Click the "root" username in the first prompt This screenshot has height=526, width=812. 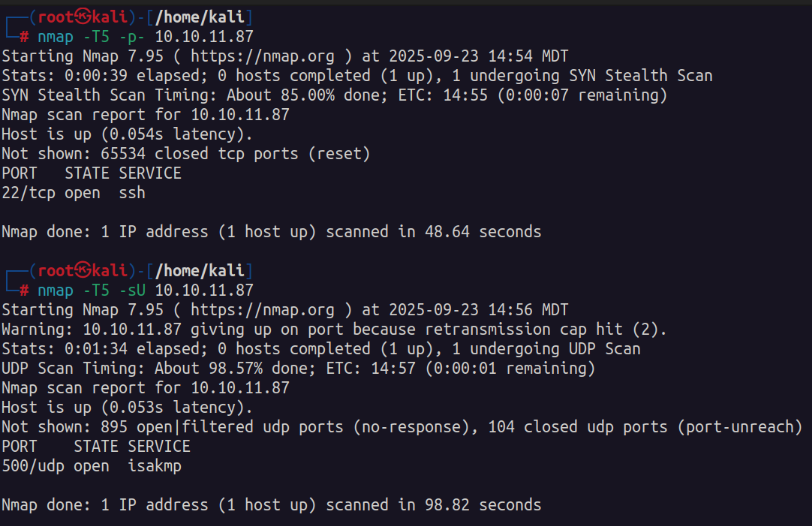tap(57, 18)
